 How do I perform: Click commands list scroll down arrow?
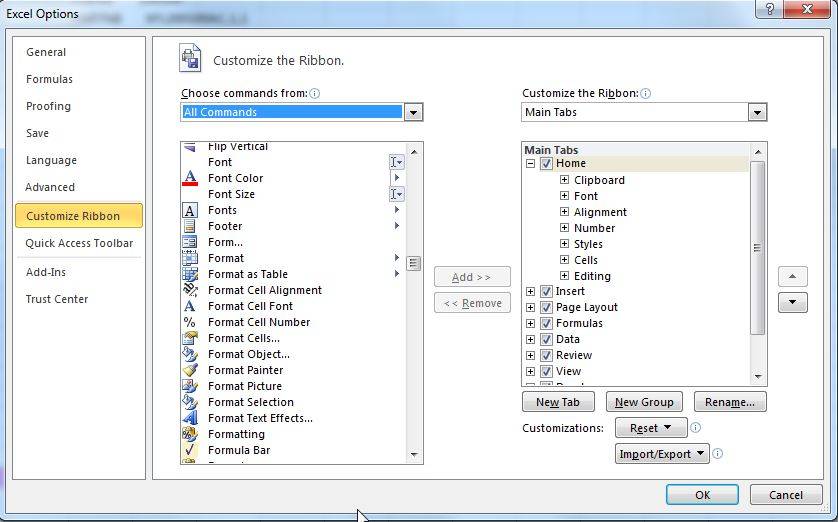(414, 455)
